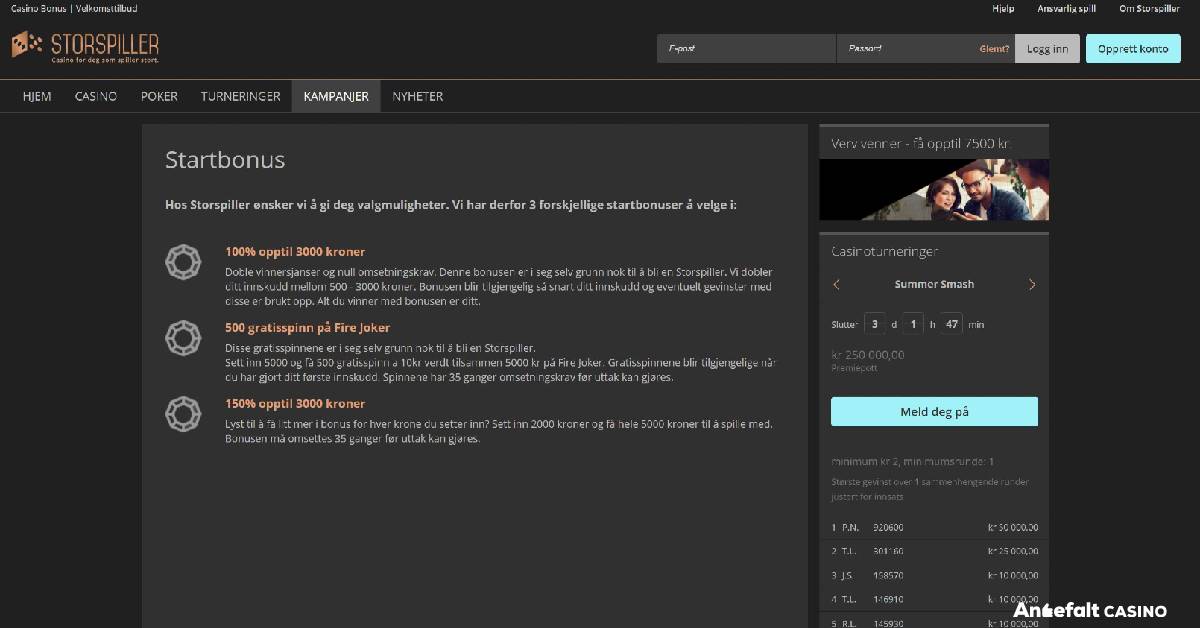Click the 500 gratisspinn på Fire Joker heading
Screen dimensions: 1200x628
click(308, 328)
